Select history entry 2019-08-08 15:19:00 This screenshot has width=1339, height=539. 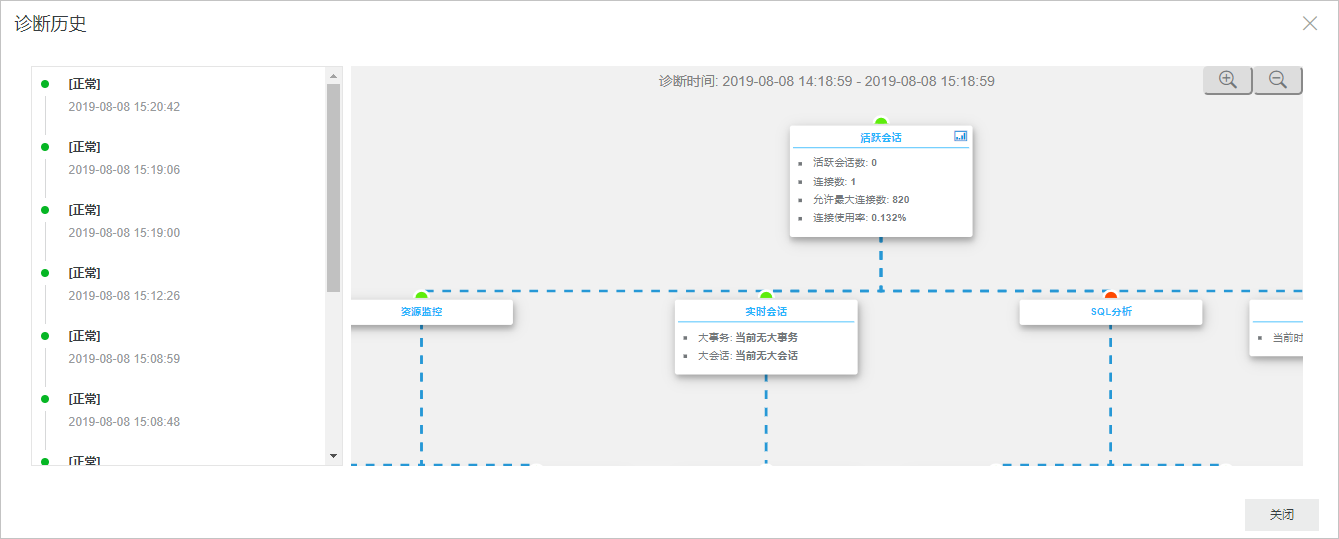point(124,233)
